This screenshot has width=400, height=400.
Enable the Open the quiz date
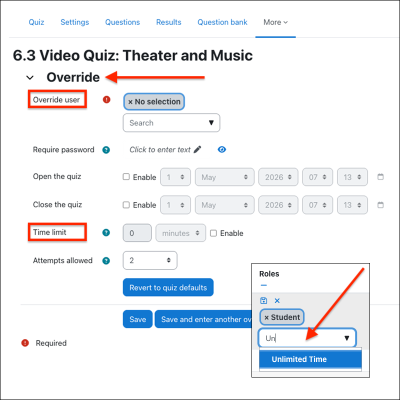pyautogui.click(x=126, y=177)
